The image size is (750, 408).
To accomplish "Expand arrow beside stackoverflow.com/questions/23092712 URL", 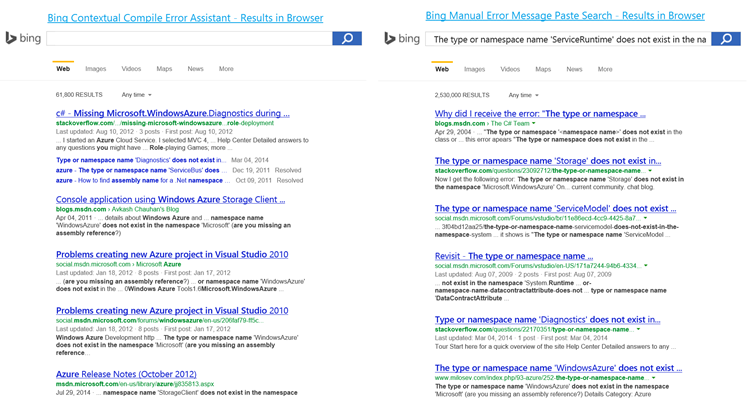I will [x=650, y=171].
